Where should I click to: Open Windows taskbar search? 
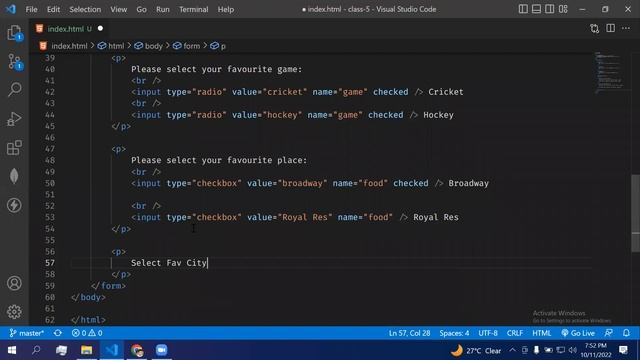36,350
